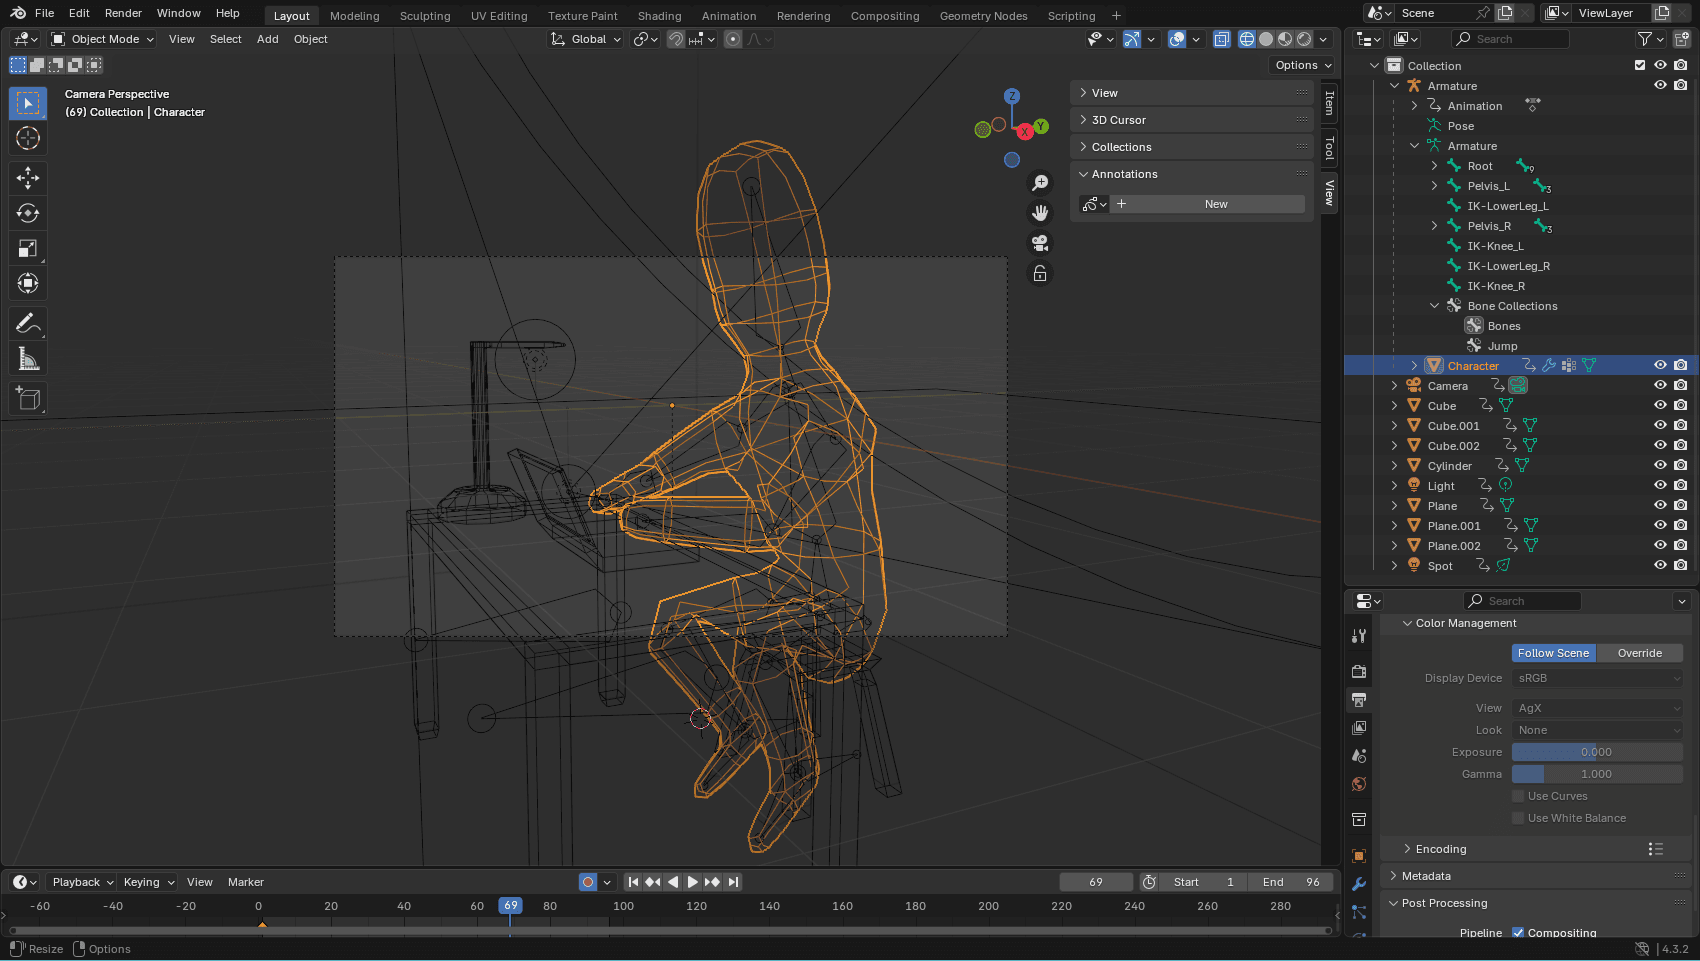The width and height of the screenshot is (1700, 961).
Task: Hide the Character object in viewport
Action: coord(1660,365)
